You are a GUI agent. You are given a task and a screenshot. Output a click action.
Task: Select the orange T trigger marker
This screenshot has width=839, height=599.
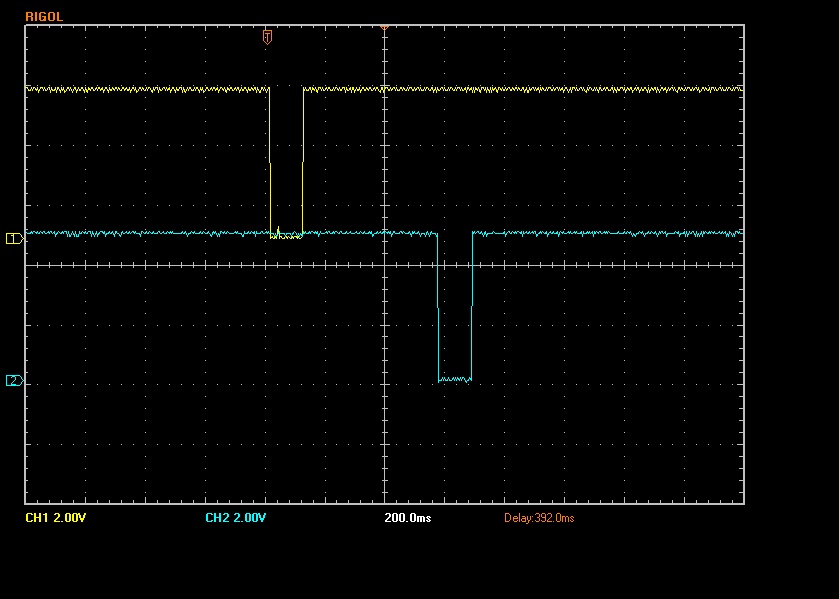267,37
